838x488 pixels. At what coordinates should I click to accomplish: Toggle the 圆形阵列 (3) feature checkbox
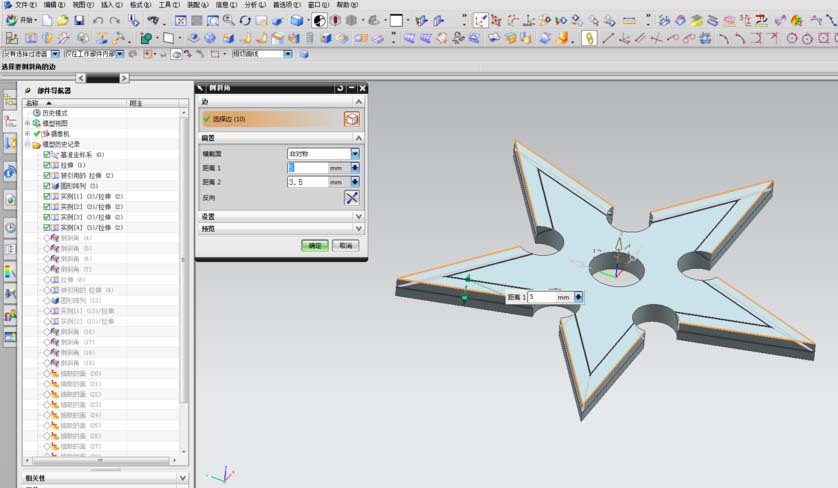47,186
